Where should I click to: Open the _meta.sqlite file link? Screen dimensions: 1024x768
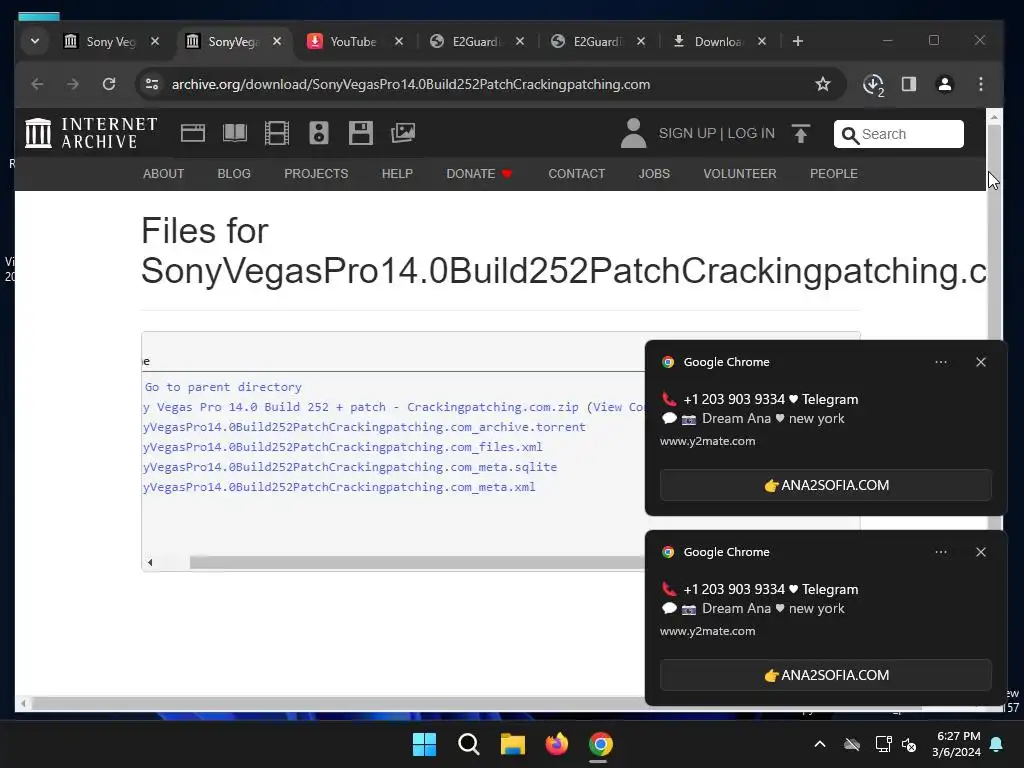(350, 467)
